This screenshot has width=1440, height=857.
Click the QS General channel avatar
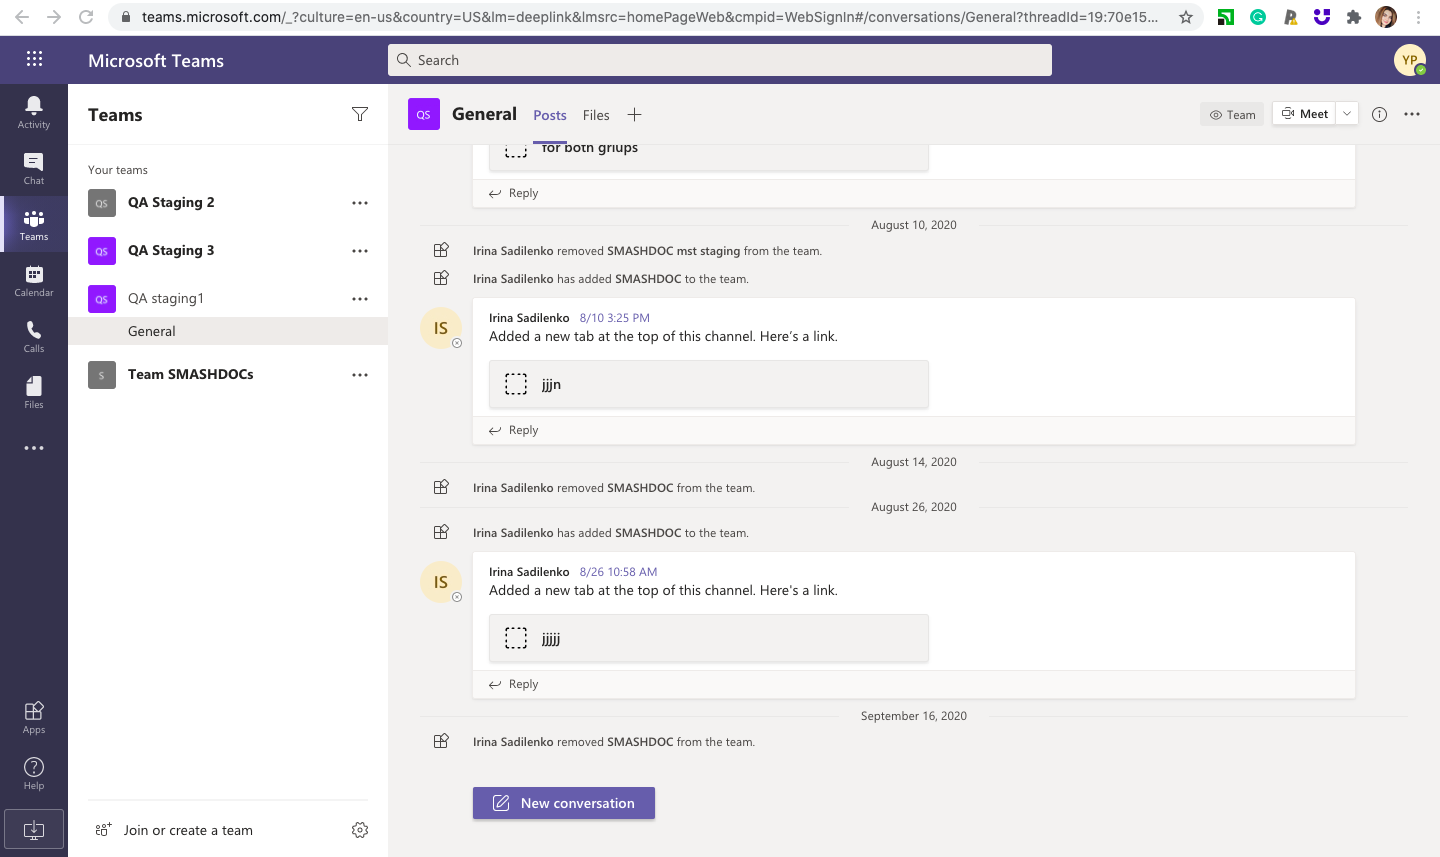tap(424, 114)
